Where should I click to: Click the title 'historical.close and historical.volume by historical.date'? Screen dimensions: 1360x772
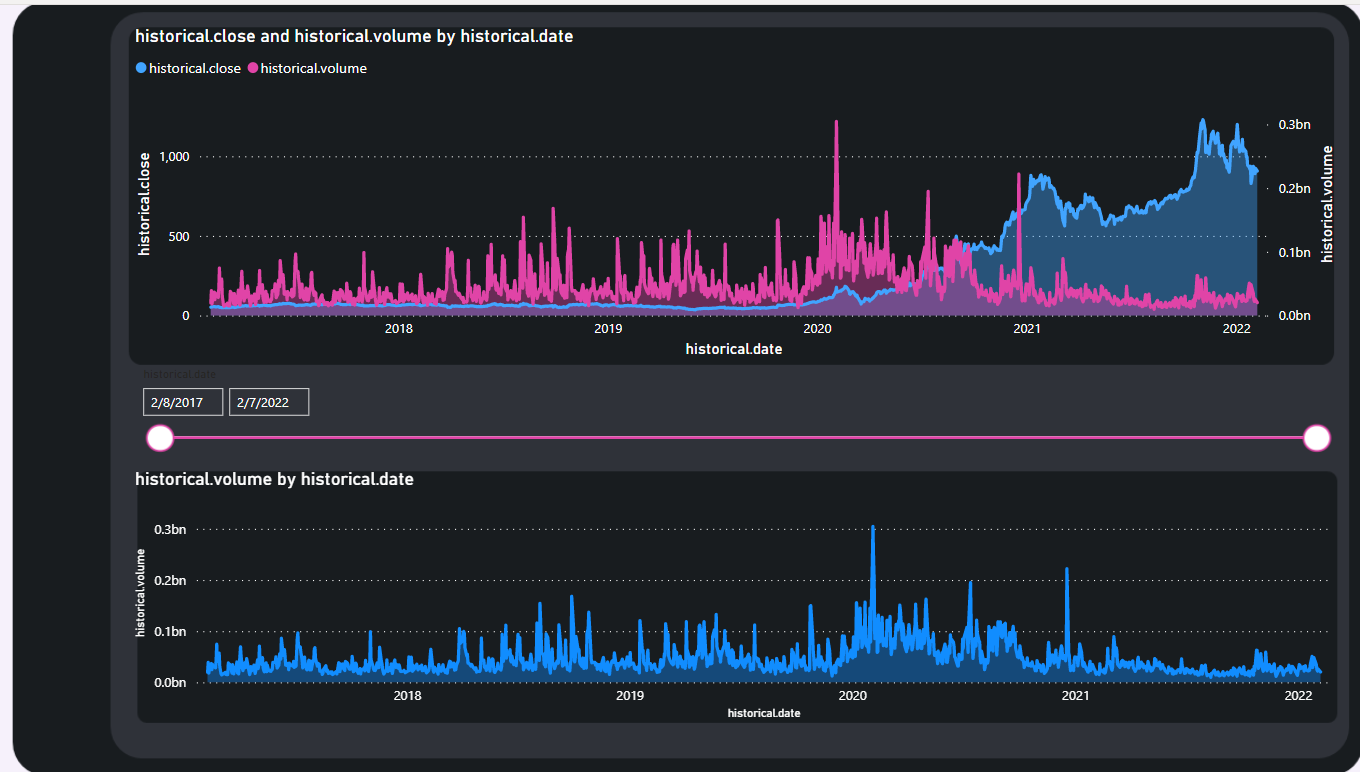tap(354, 36)
